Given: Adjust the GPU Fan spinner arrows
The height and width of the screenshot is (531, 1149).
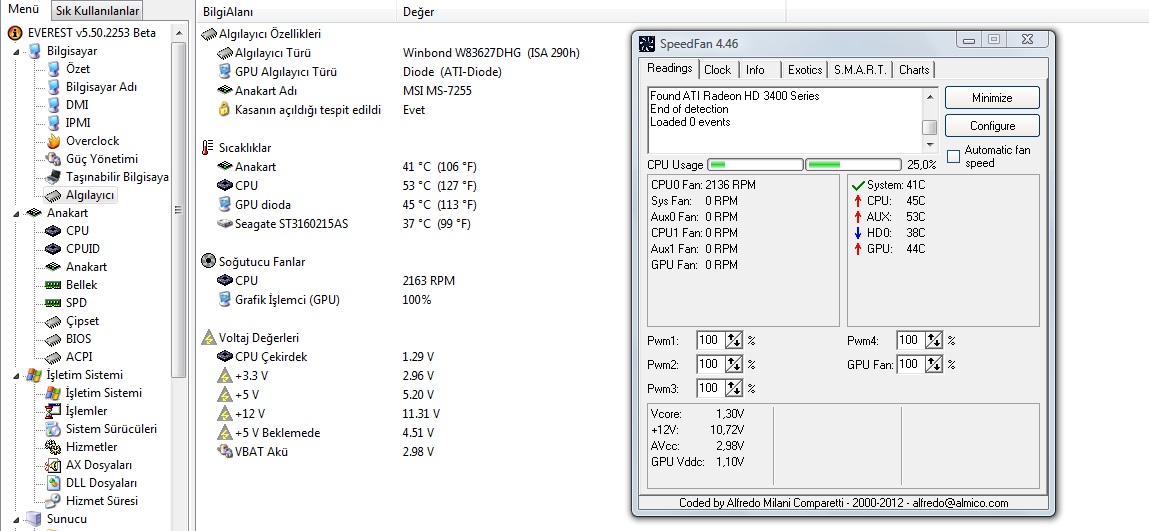Looking at the screenshot, I should coord(934,364).
